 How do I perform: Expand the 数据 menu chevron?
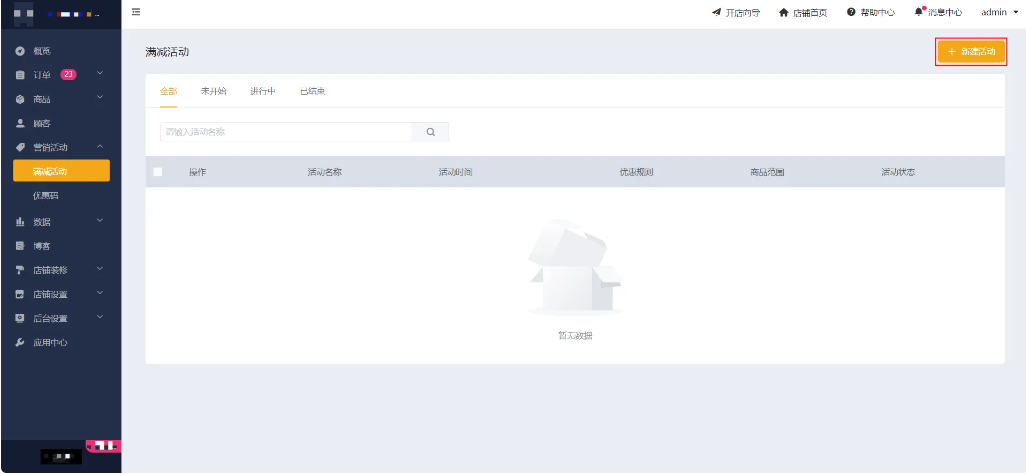tap(100, 221)
